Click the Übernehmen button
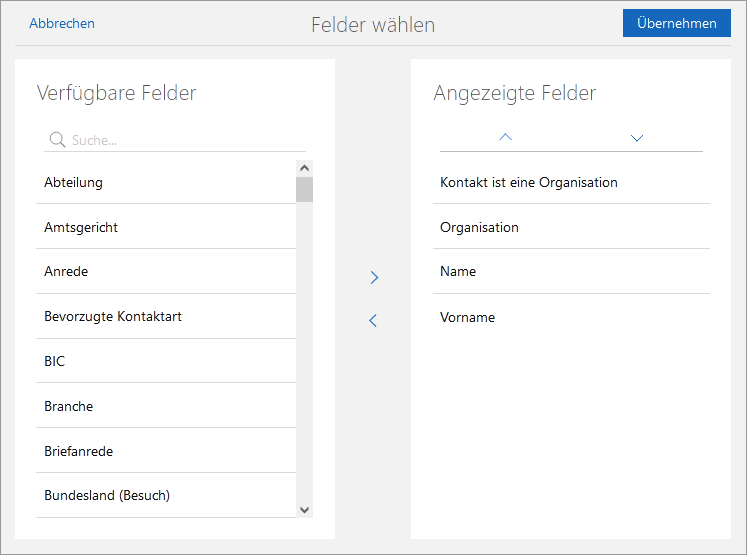747x555 pixels. coord(676,23)
